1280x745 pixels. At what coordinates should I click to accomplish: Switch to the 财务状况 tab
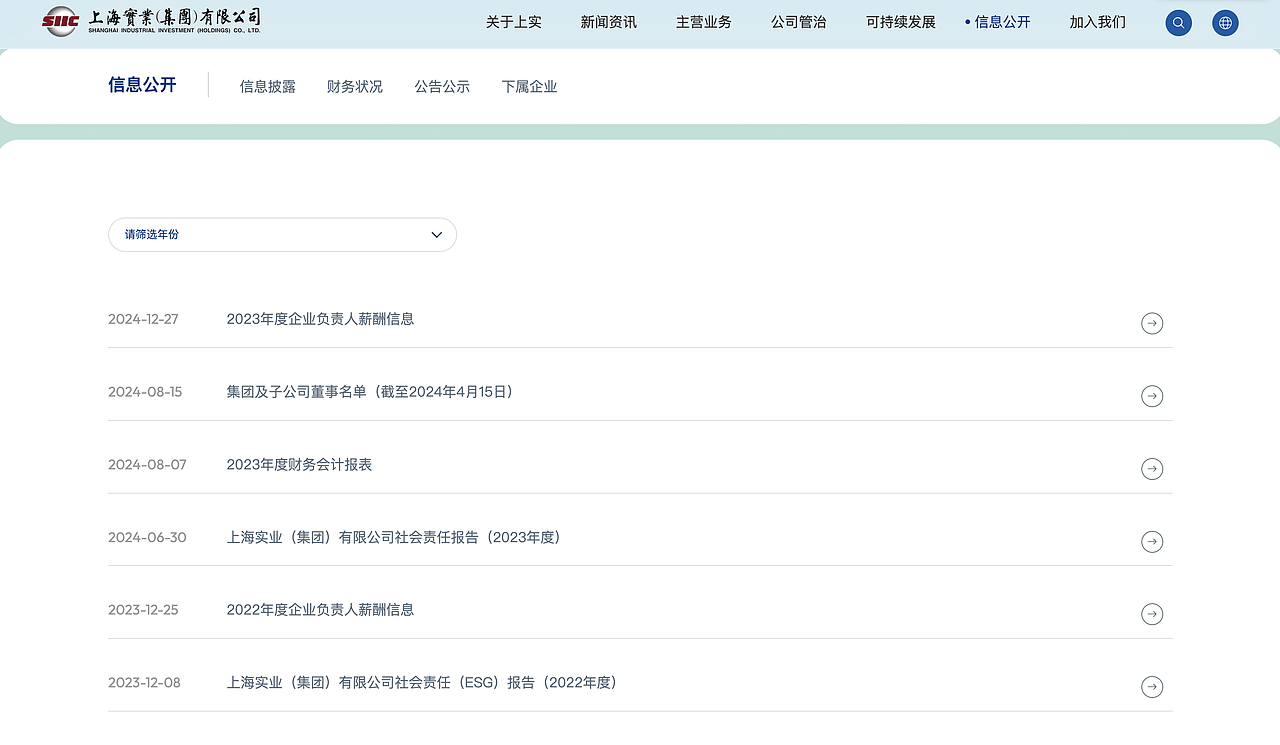point(354,86)
